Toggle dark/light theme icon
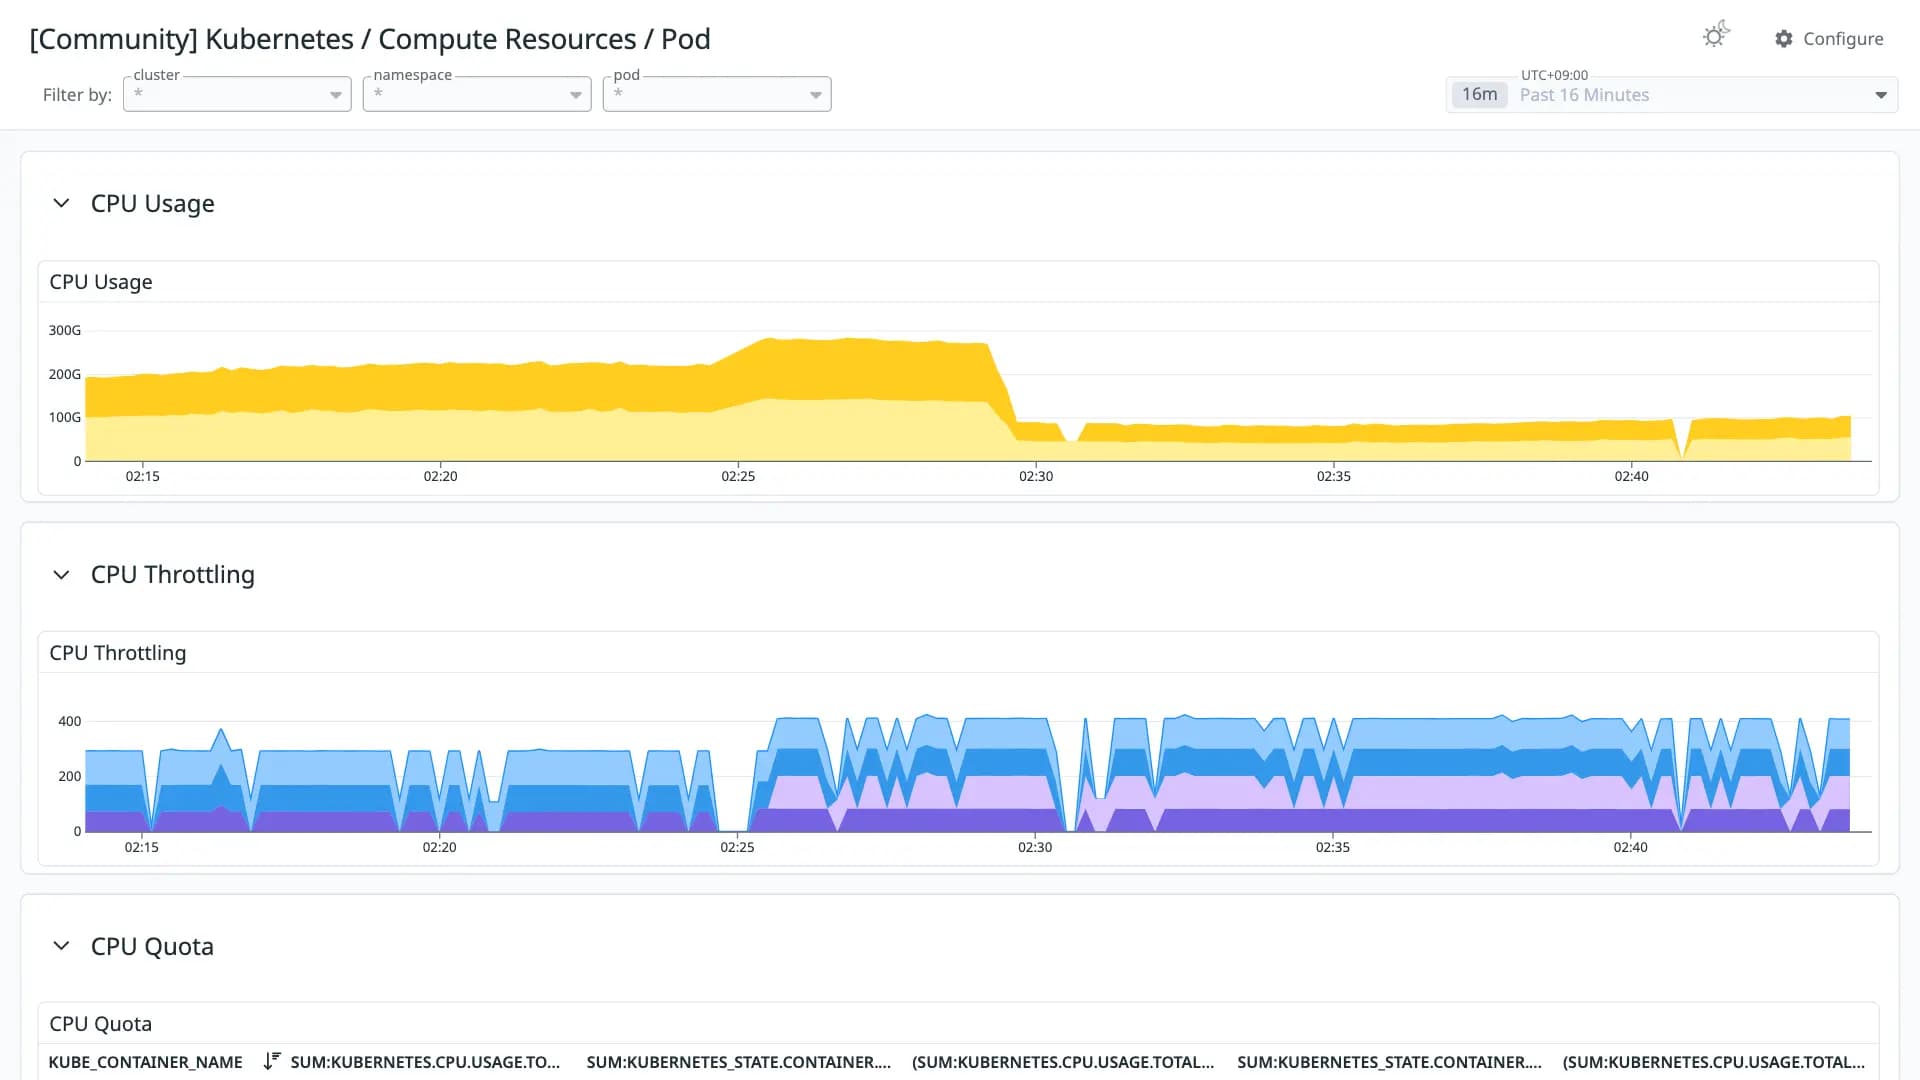The width and height of the screenshot is (1920, 1080). (x=1716, y=36)
